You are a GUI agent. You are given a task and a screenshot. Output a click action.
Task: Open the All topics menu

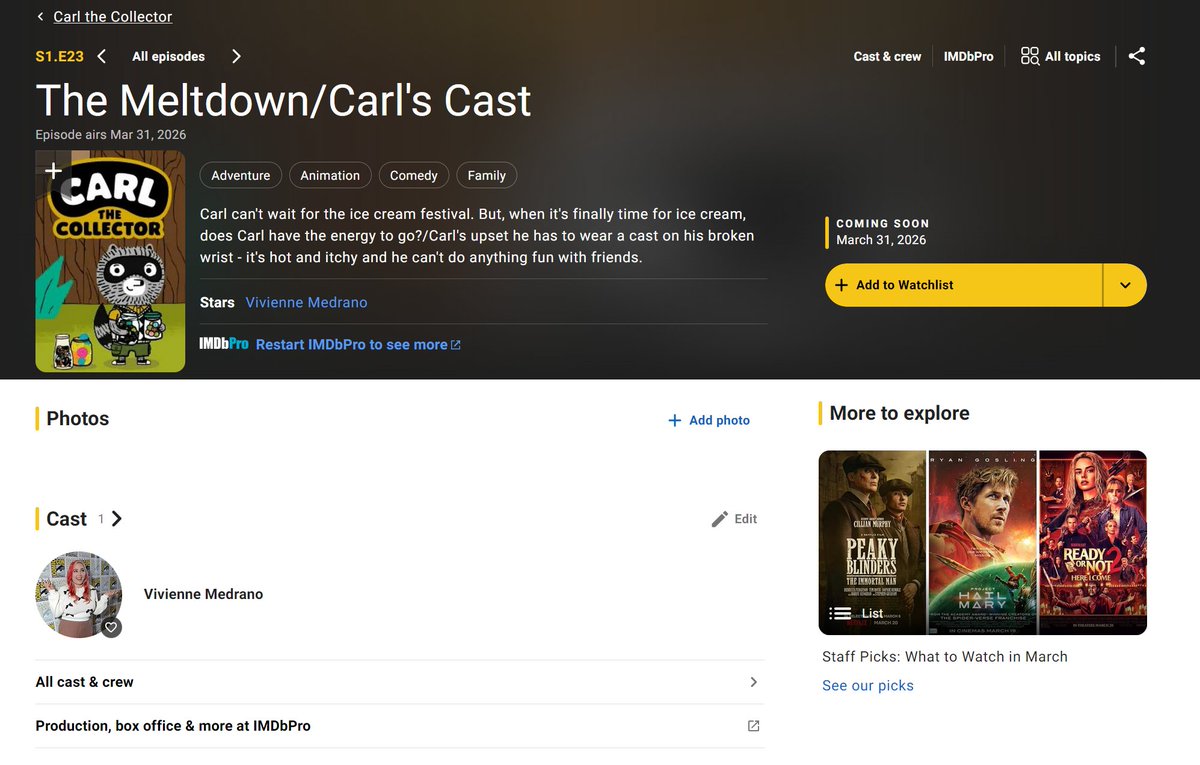1060,56
